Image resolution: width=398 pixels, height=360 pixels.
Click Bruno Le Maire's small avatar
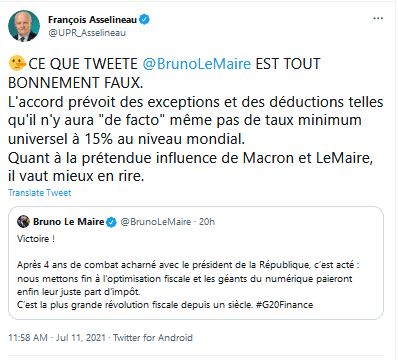point(24,222)
